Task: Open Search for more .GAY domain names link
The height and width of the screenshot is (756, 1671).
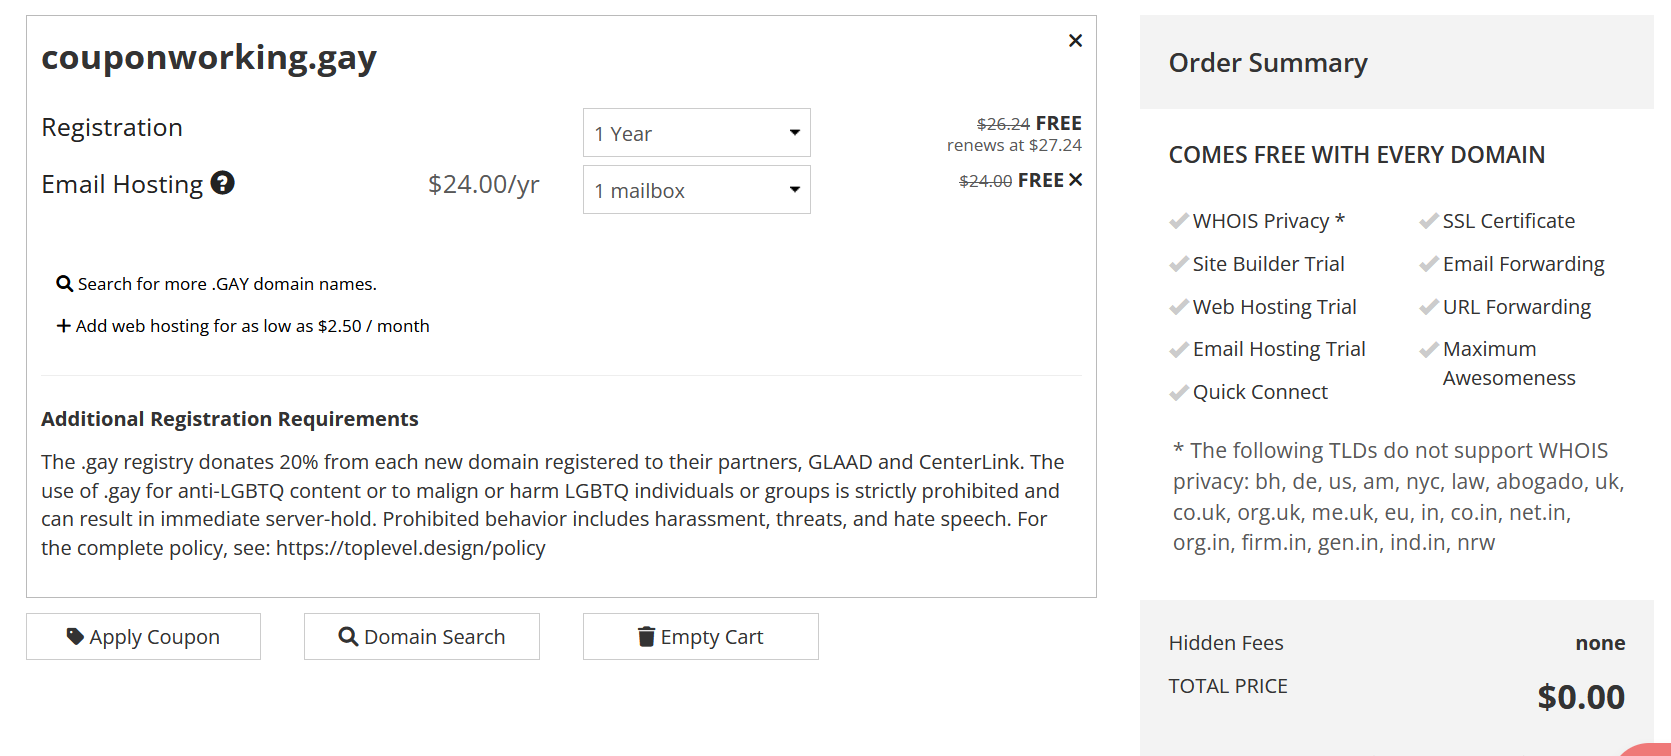Action: (227, 284)
